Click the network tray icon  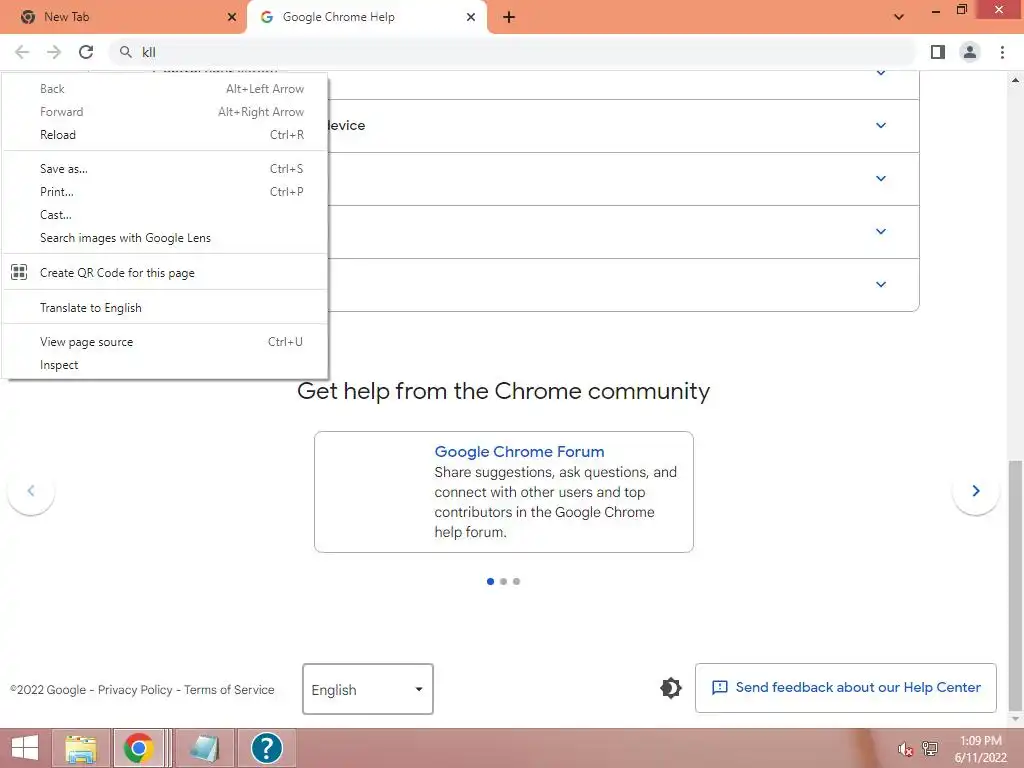pos(930,749)
